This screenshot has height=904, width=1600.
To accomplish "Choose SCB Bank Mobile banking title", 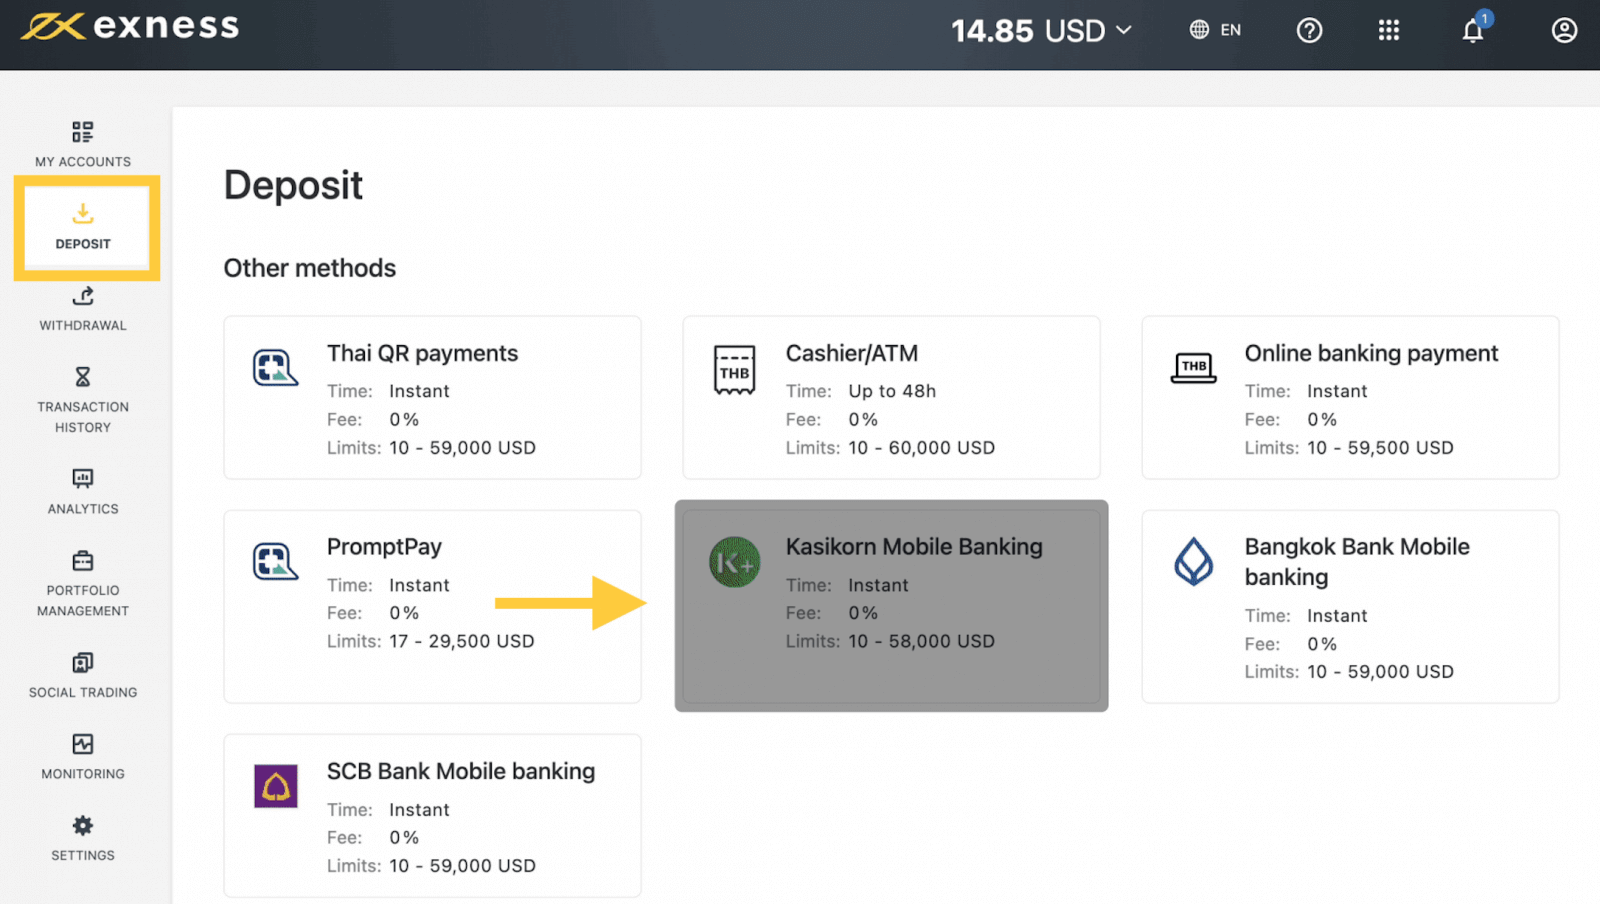I will pyautogui.click(x=461, y=771).
